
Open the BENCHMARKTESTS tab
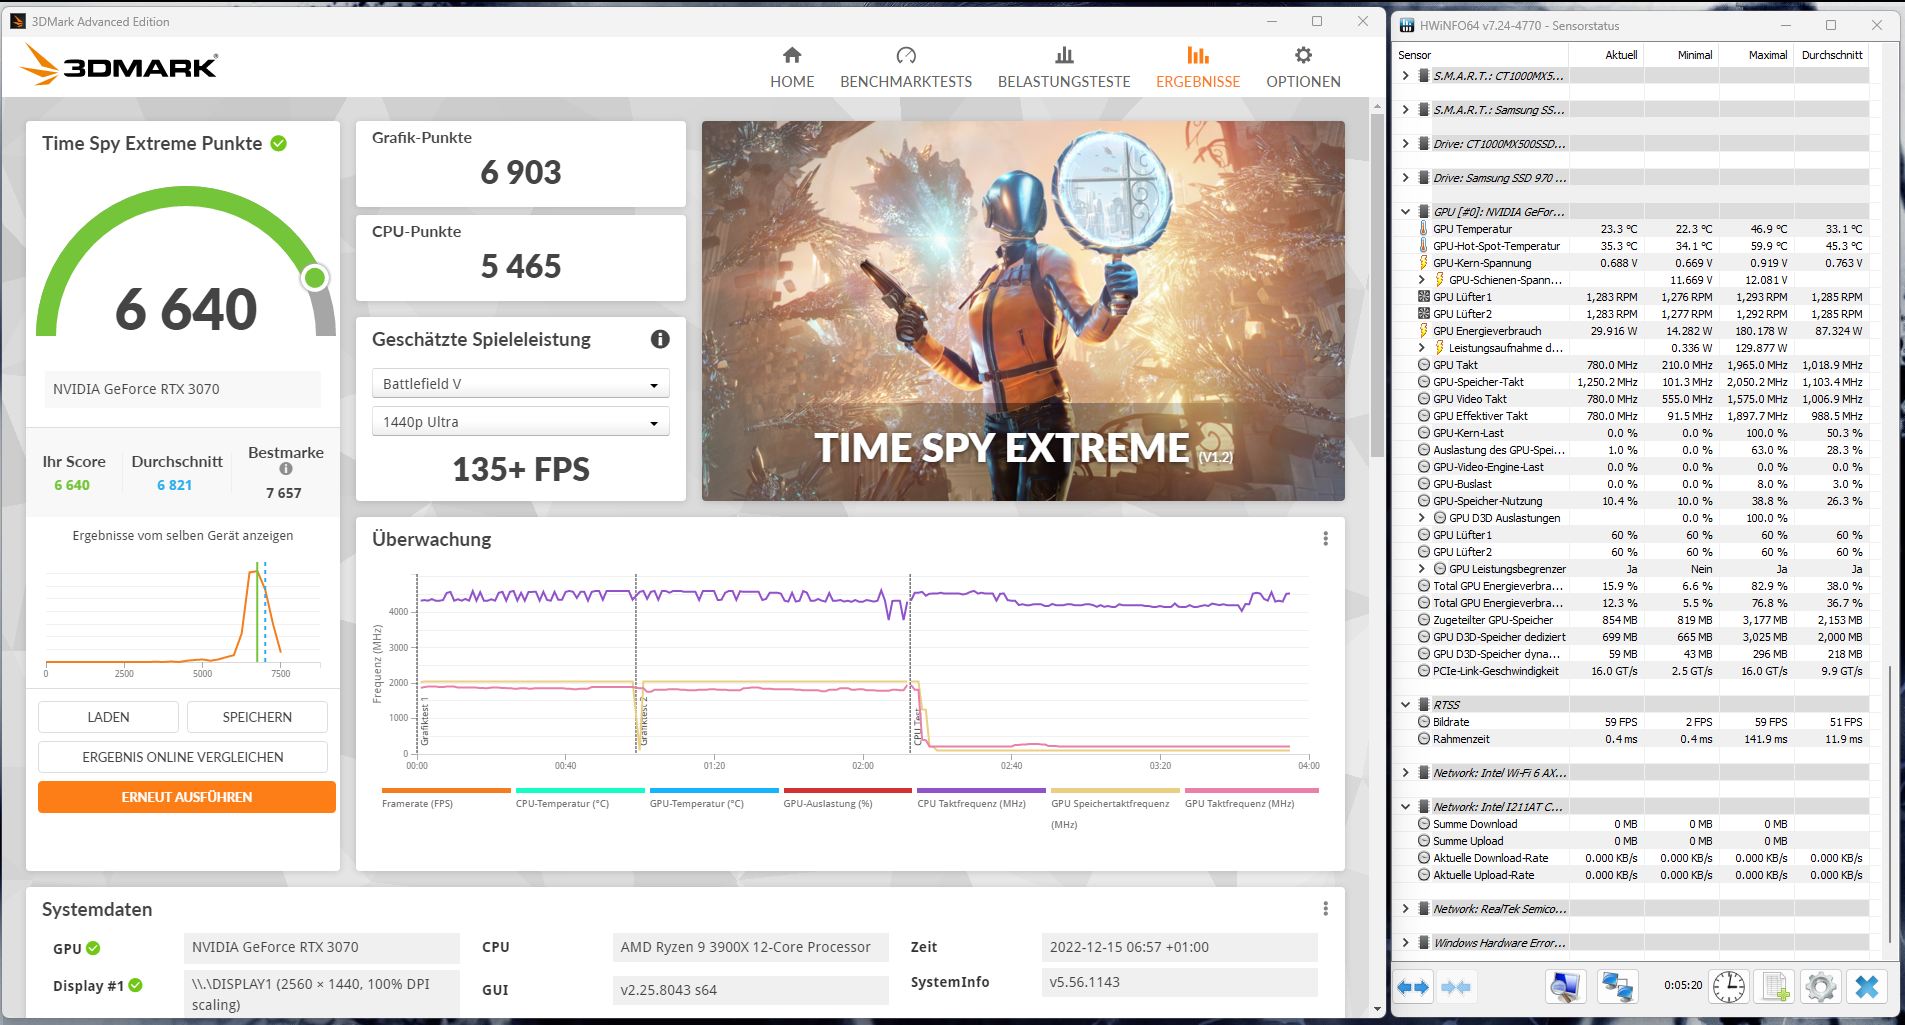pos(906,68)
